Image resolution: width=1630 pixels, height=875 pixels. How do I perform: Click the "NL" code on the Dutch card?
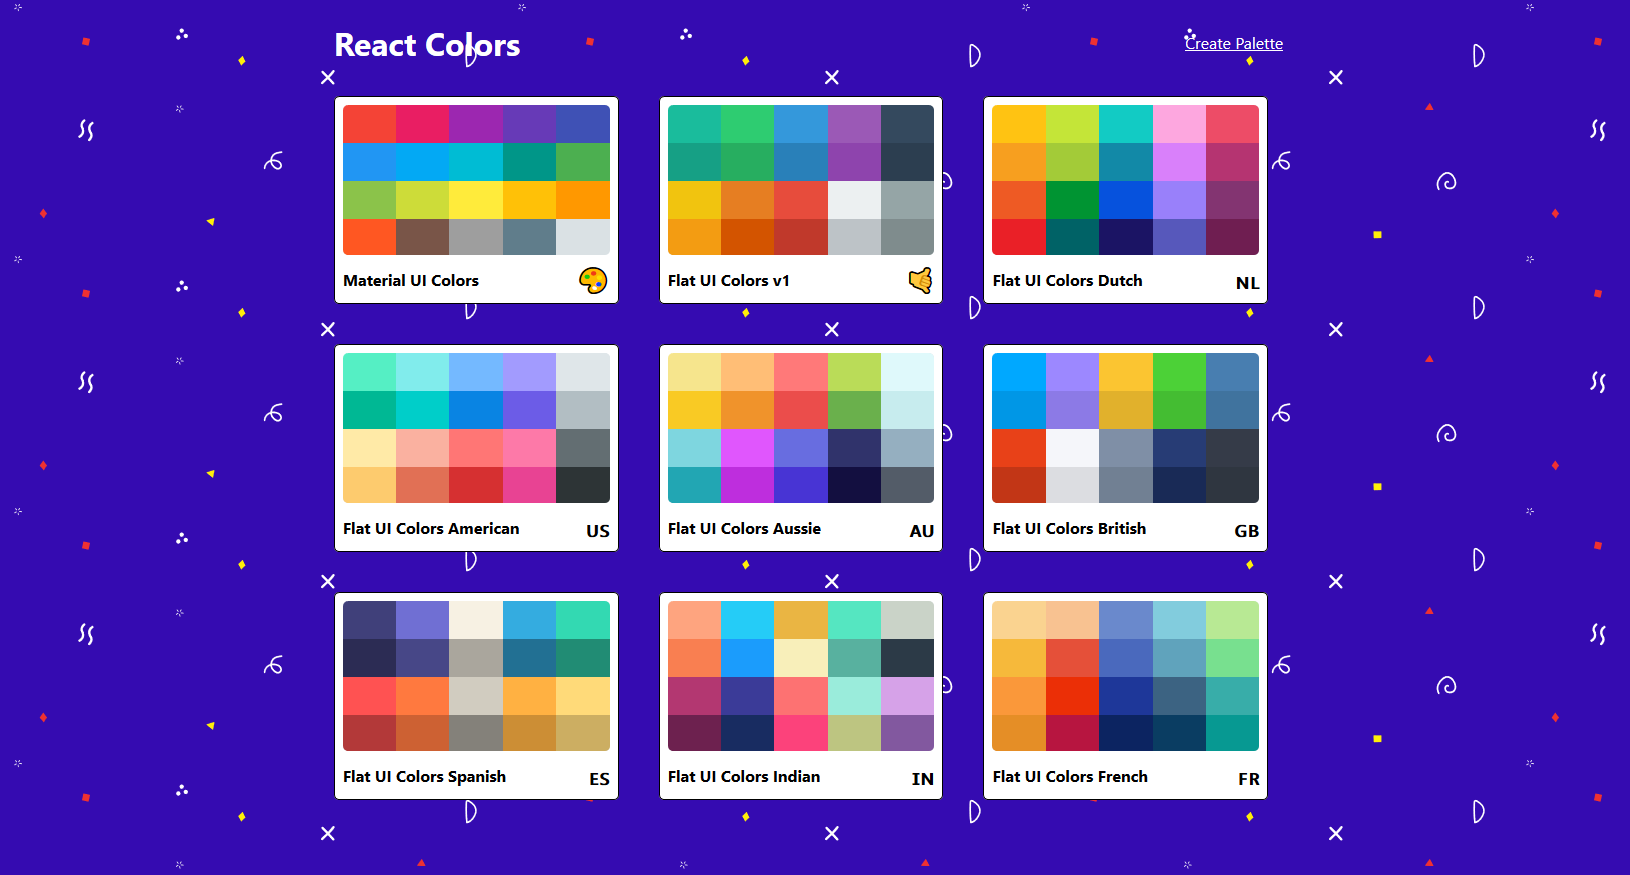point(1247,283)
